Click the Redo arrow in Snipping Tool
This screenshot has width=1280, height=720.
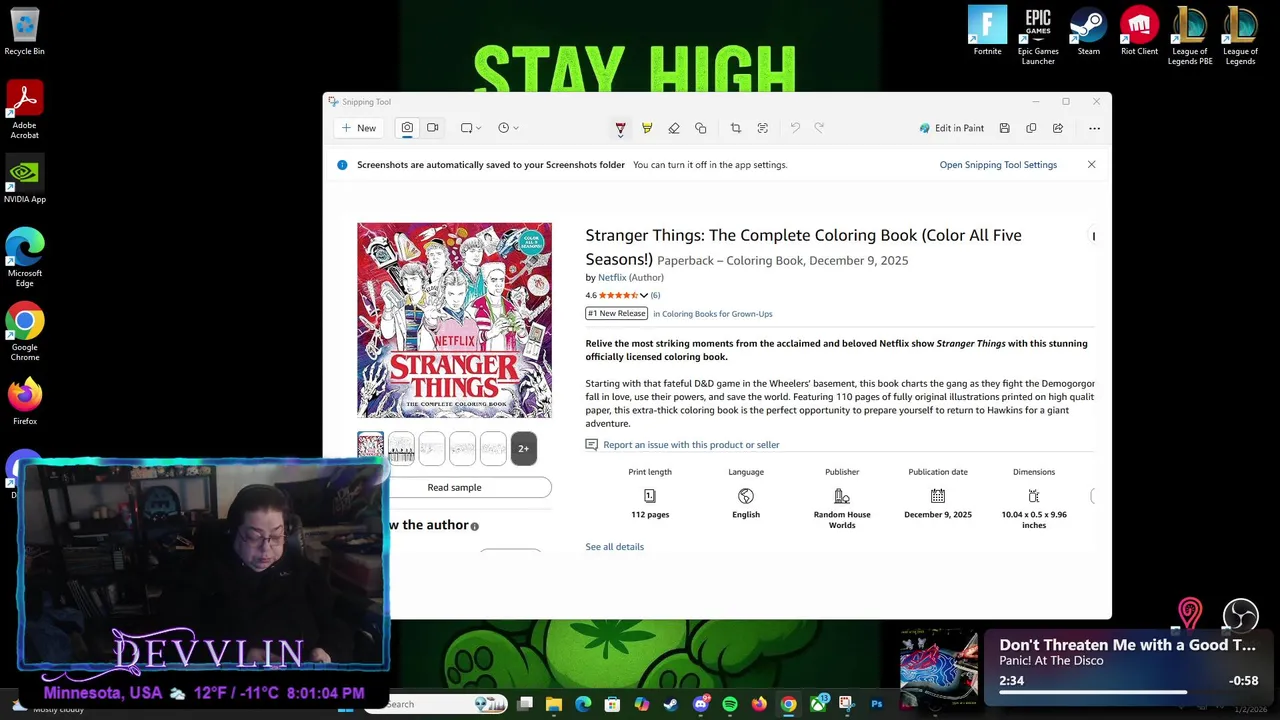[819, 128]
